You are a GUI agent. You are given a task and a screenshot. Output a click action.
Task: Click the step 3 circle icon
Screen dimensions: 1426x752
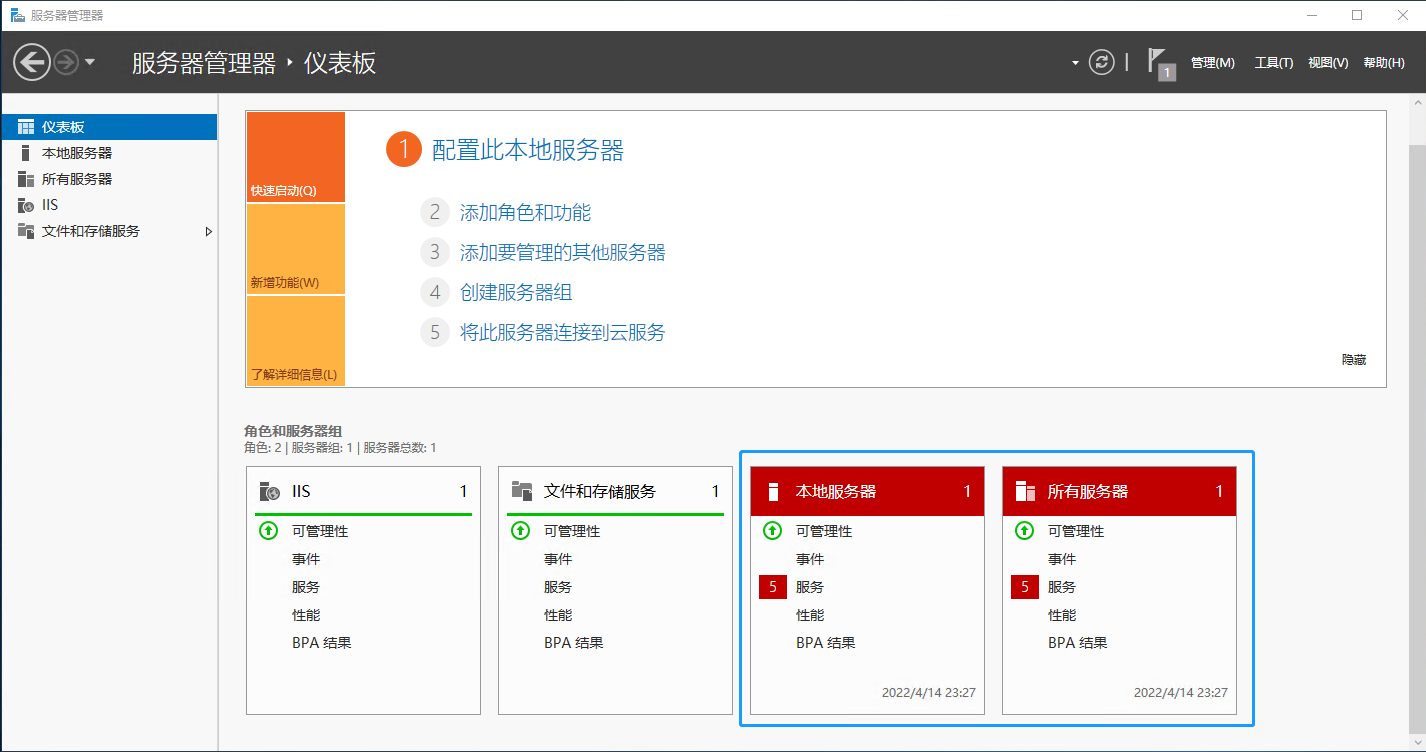(434, 252)
